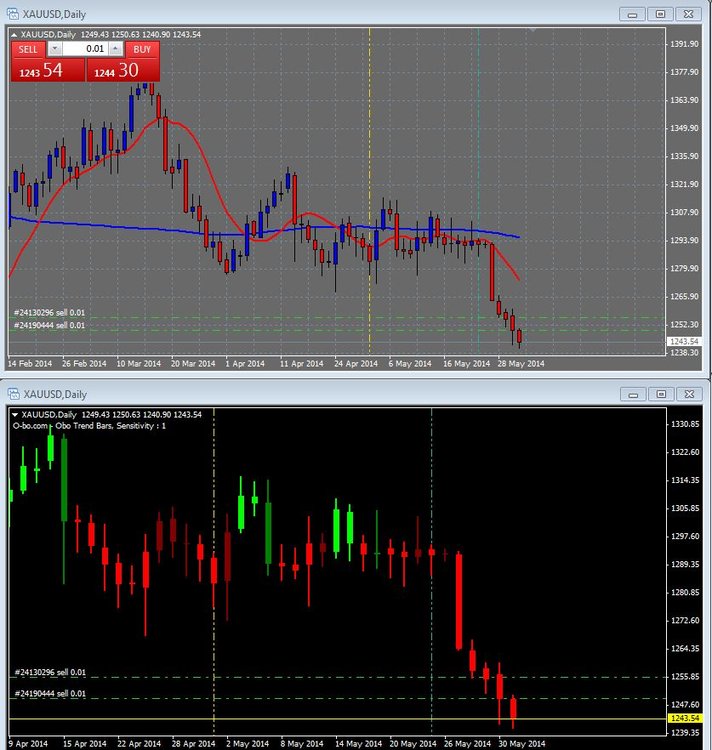Expand one-click trading triangle in bottom chart

click(x=15, y=415)
